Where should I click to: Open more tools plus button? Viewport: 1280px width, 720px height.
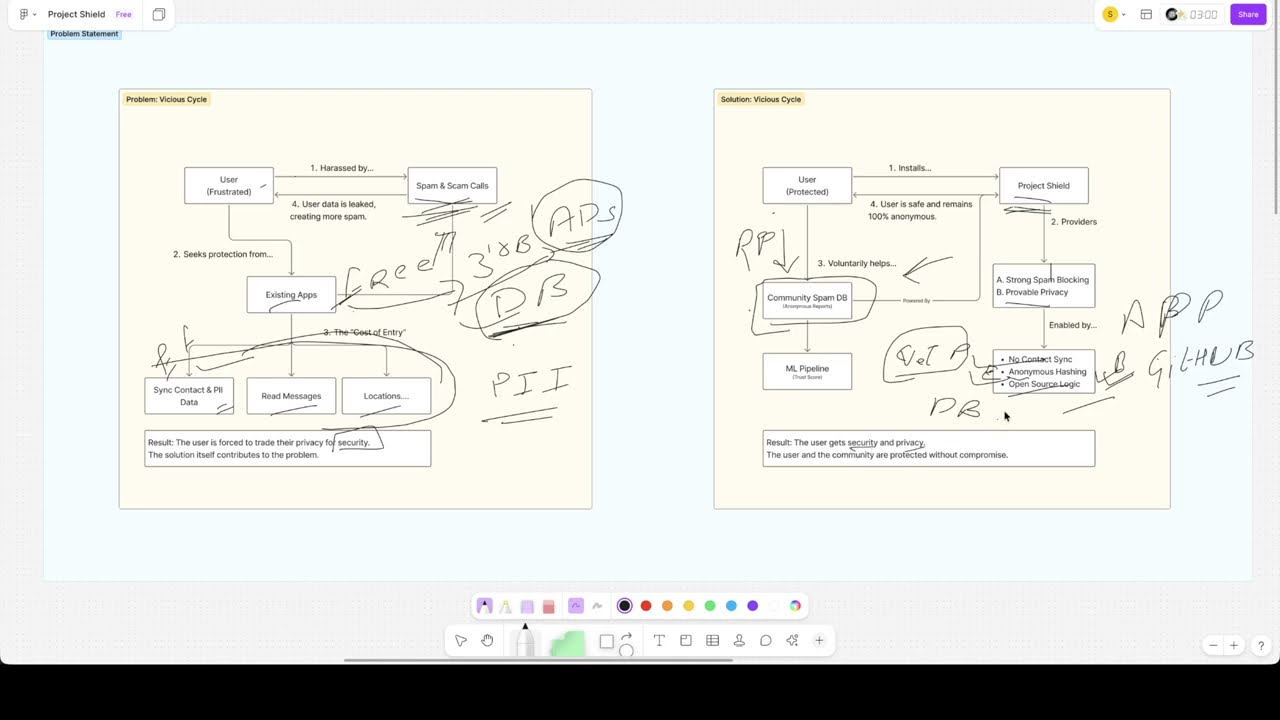click(x=819, y=641)
